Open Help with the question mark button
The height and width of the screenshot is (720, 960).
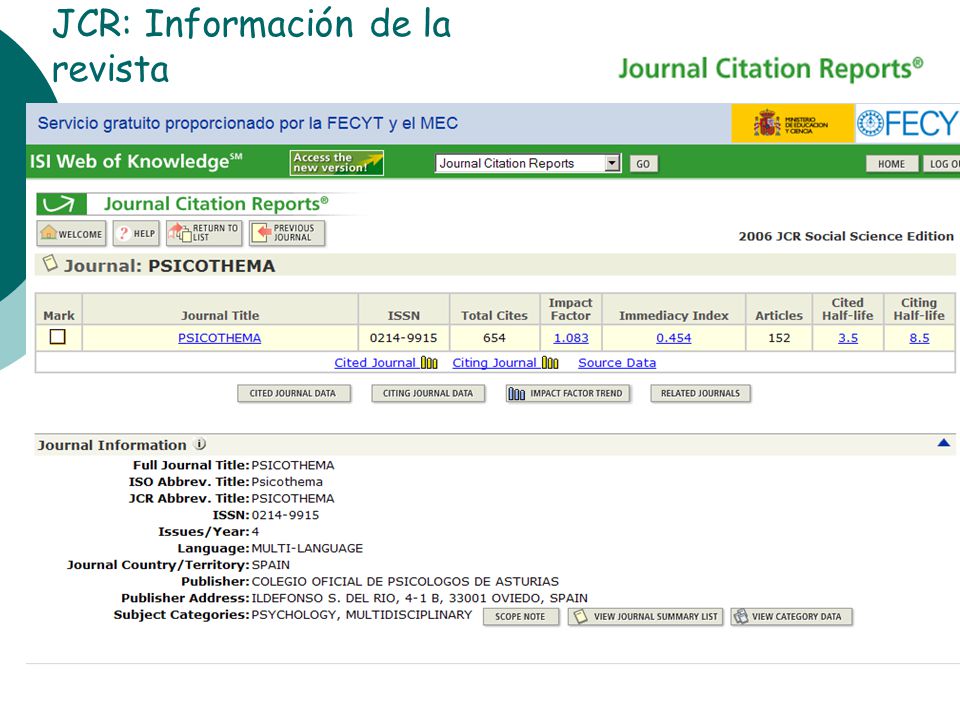click(x=136, y=234)
